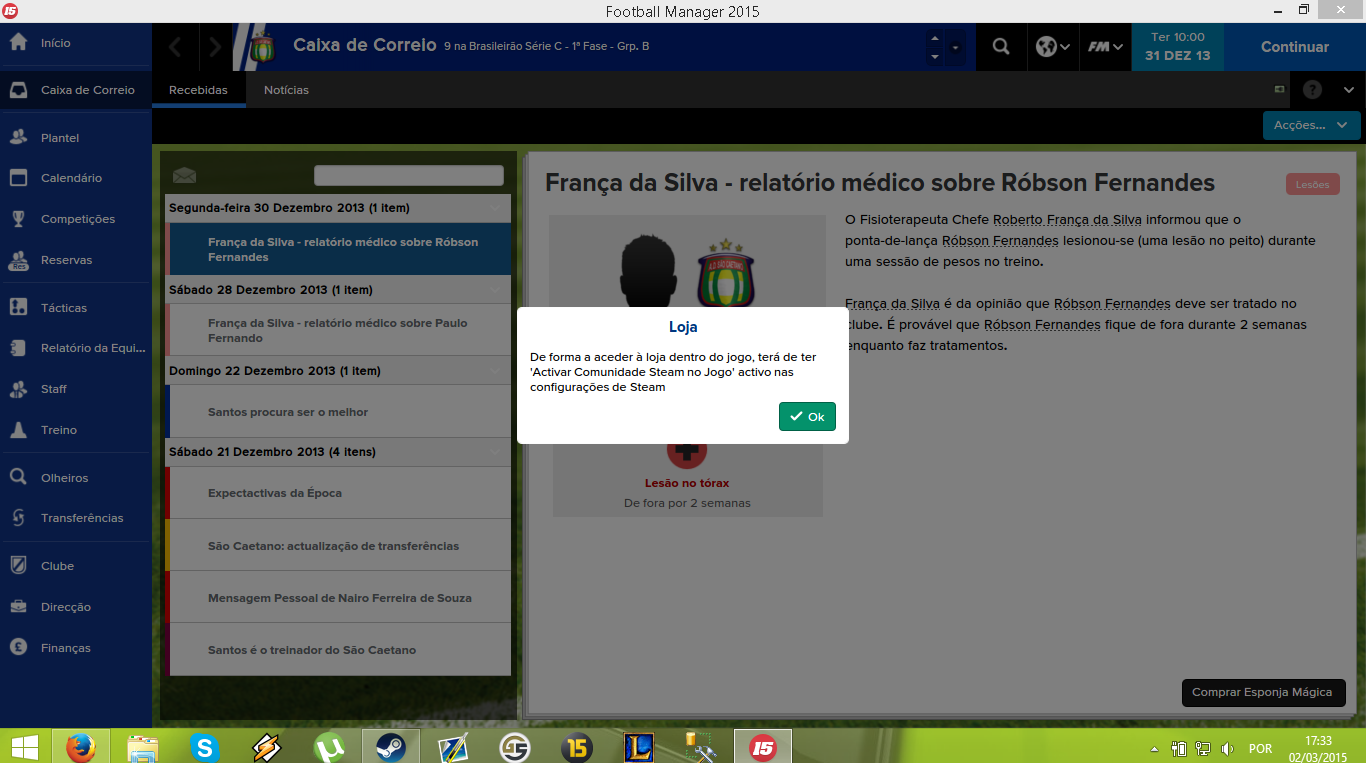This screenshot has width=1366, height=763.
Task: Click the Finanças pound coin icon
Action: tap(18, 648)
